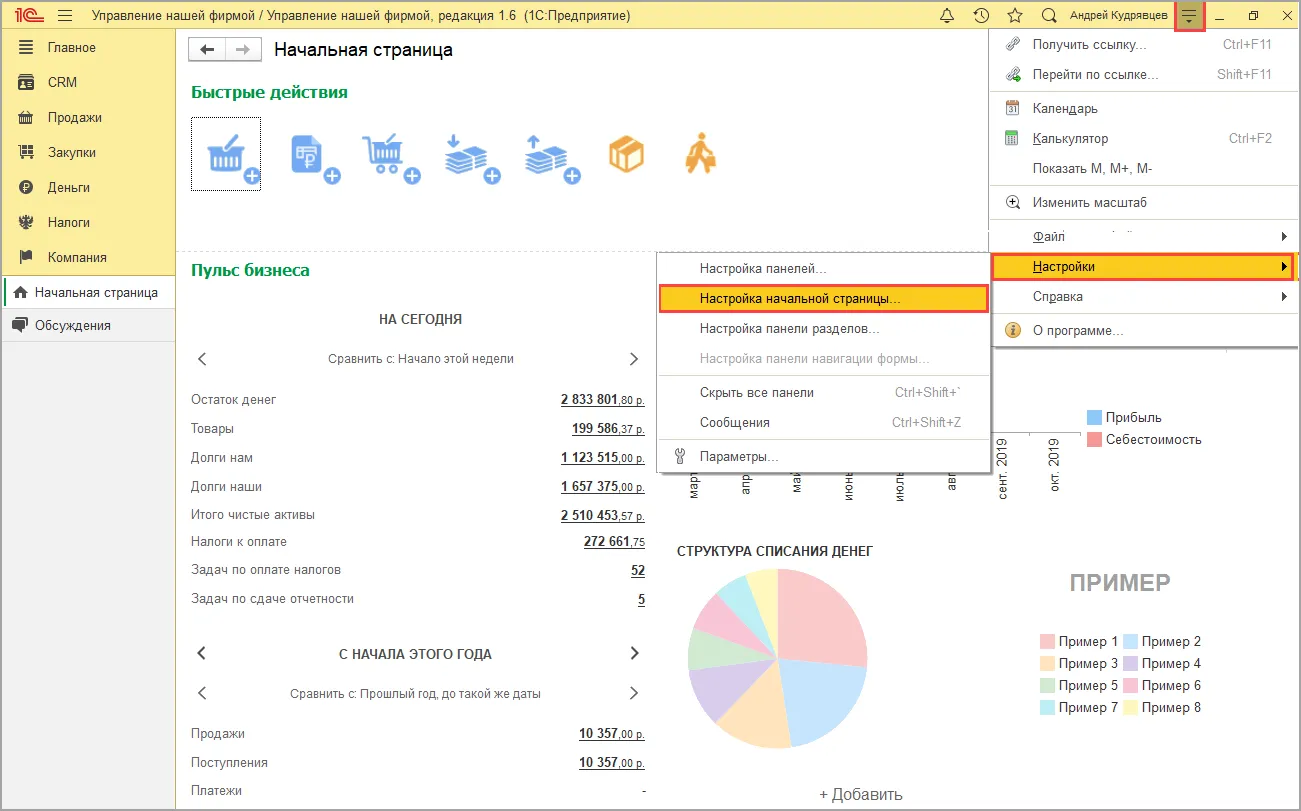1301x811 pixels.
Task: Previous comparison arrow left of Начало этой недели
Action: 202,358
